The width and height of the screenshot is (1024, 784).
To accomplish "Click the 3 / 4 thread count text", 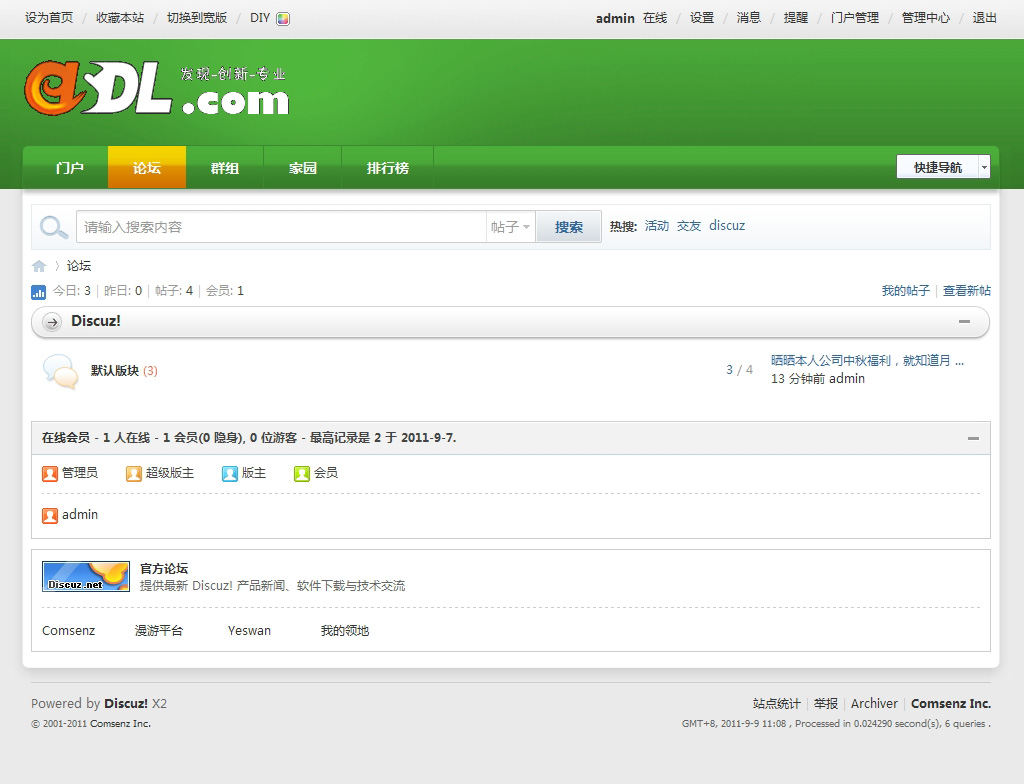I will tap(739, 370).
